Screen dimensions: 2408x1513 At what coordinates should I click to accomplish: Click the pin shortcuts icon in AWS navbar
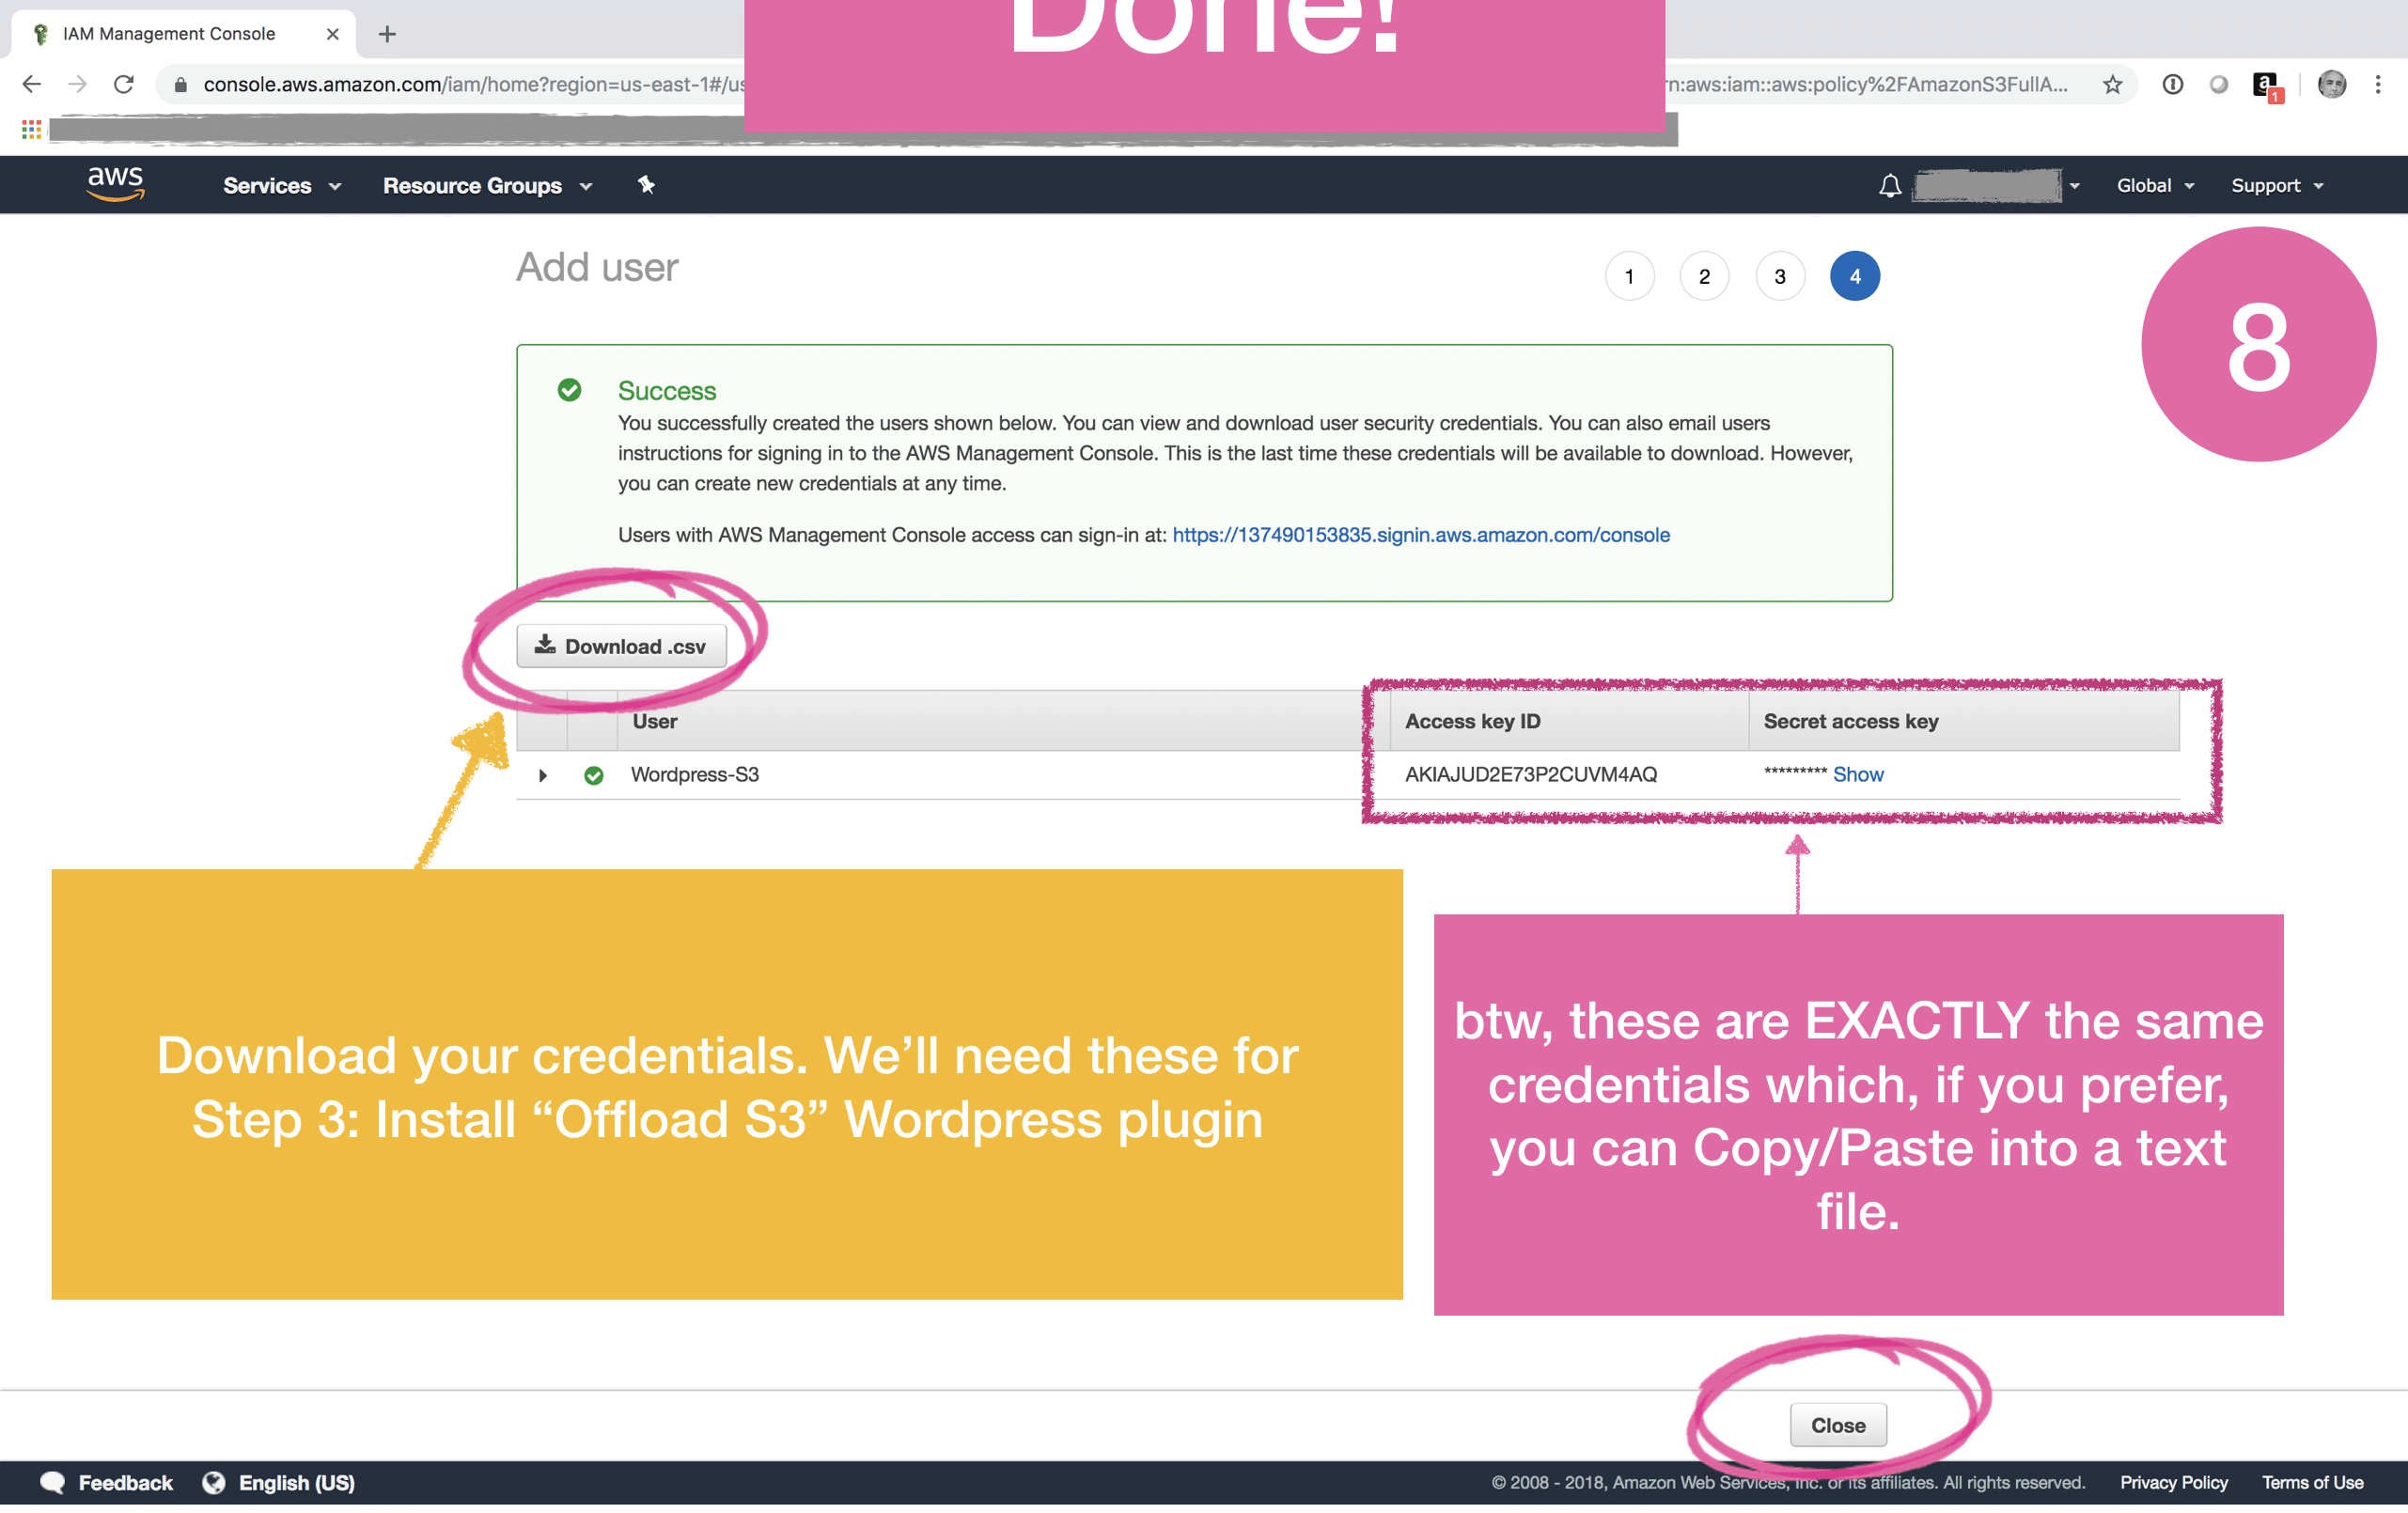[646, 184]
